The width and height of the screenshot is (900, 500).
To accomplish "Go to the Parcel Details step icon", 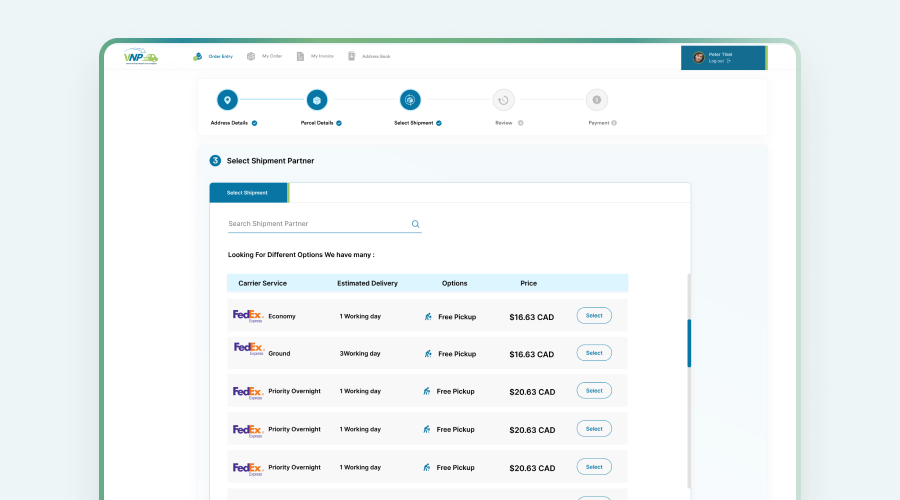I will point(317,100).
